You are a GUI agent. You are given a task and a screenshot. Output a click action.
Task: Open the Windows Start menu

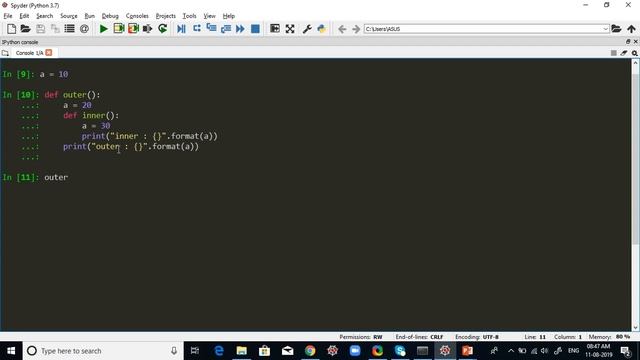[x=11, y=351]
